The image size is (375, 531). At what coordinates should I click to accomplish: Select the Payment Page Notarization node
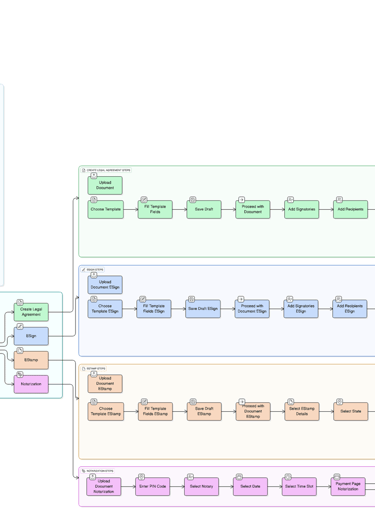tap(348, 487)
